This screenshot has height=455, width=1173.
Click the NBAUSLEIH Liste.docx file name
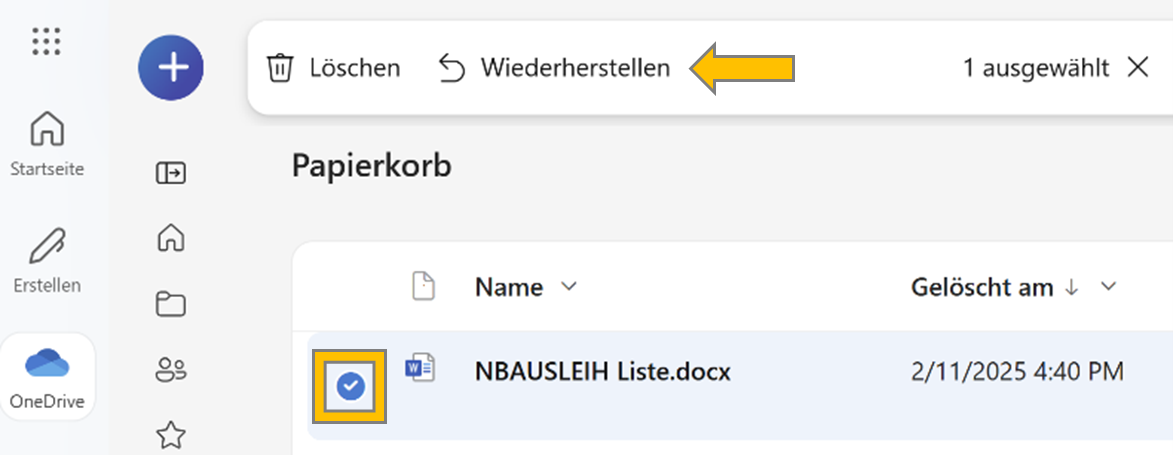point(603,371)
